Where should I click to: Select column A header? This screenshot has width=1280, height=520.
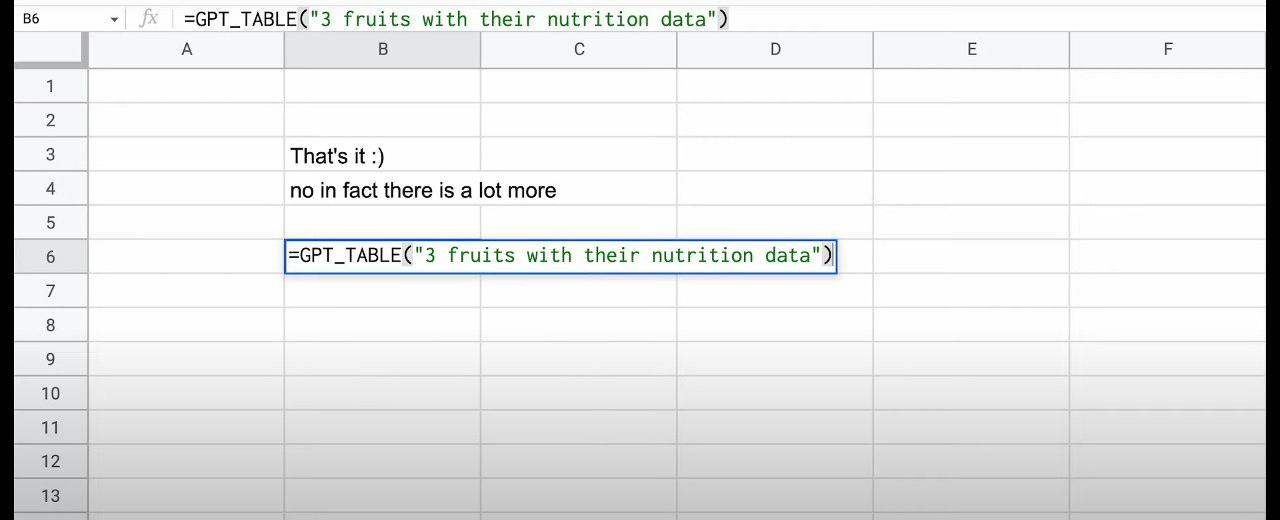point(186,50)
